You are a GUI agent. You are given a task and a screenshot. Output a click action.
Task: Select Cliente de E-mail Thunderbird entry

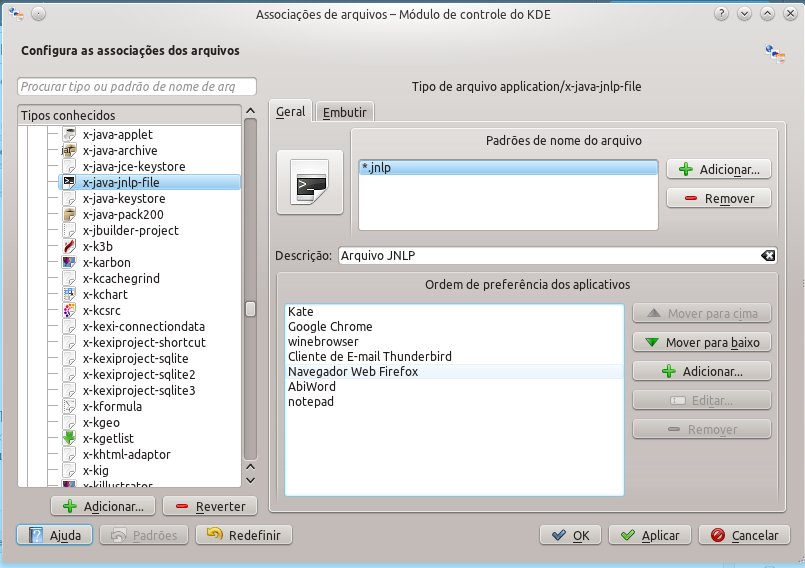pyautogui.click(x=454, y=356)
